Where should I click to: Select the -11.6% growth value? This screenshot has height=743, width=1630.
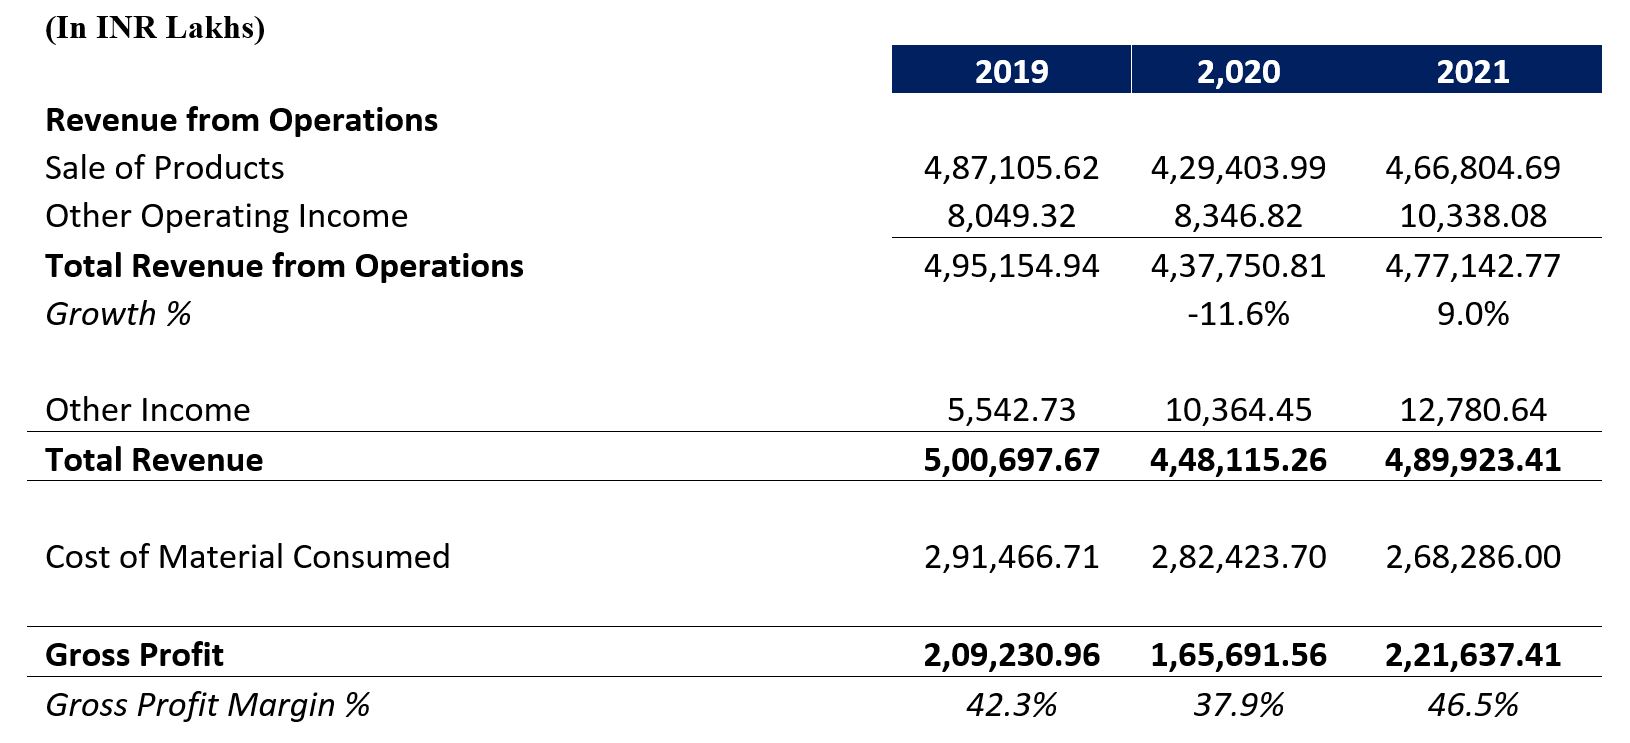1238,314
